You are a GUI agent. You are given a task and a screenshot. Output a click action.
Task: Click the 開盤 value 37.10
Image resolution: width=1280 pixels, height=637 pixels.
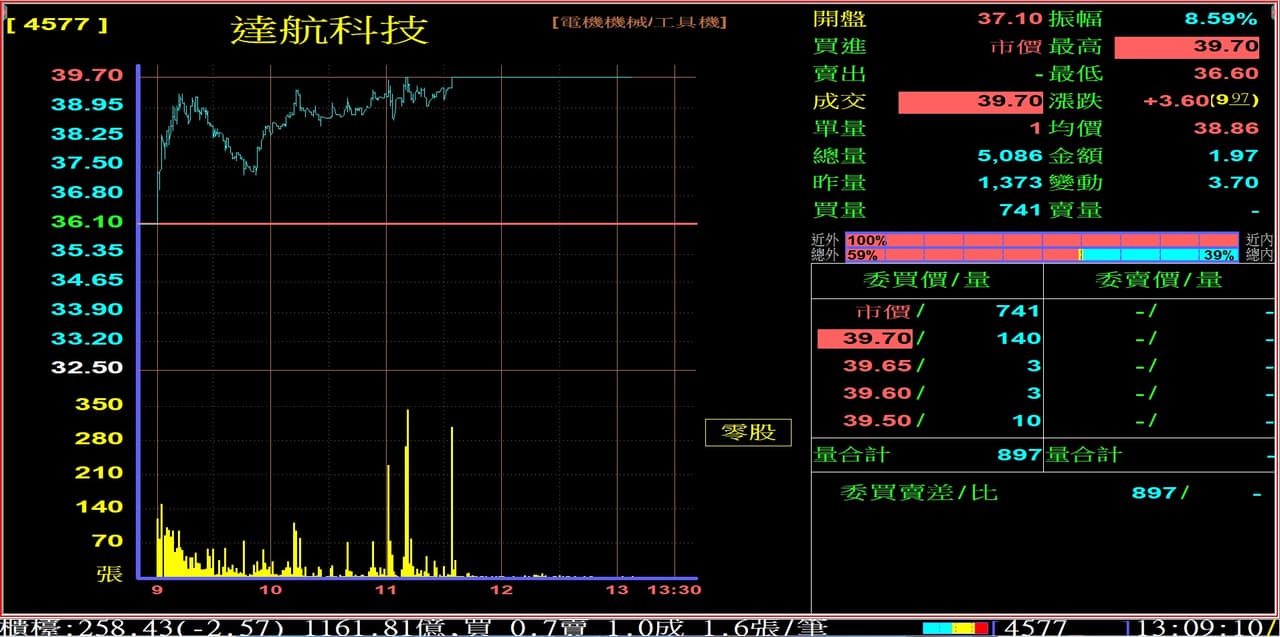(x=1010, y=19)
